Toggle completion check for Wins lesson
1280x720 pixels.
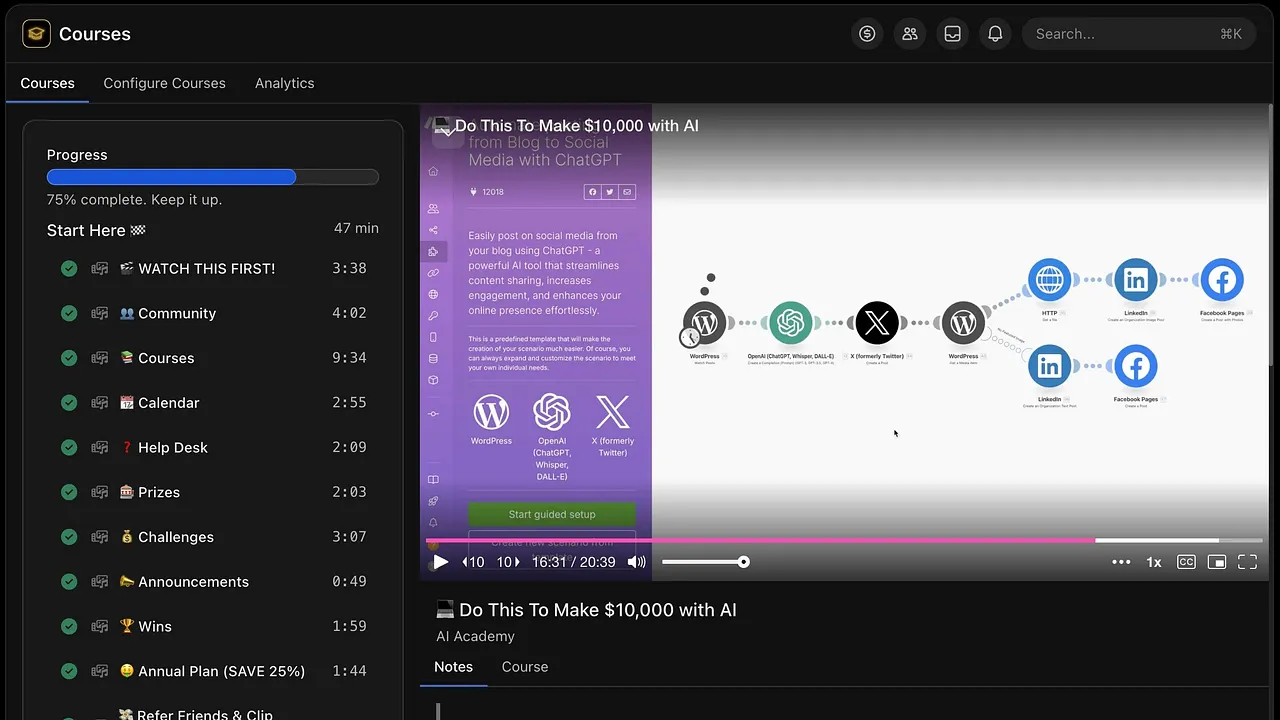tap(69, 626)
